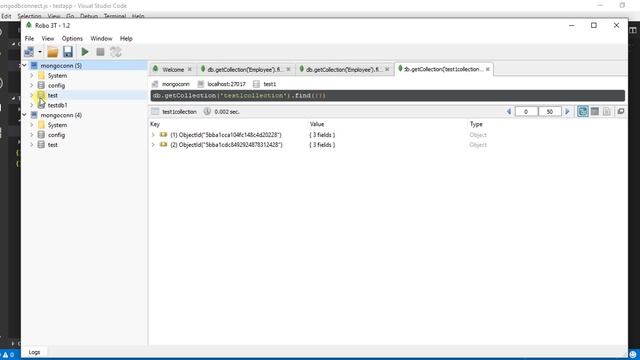Expand document (1) ObjectId row
Viewport: 640px width, 360px height.
153,135
